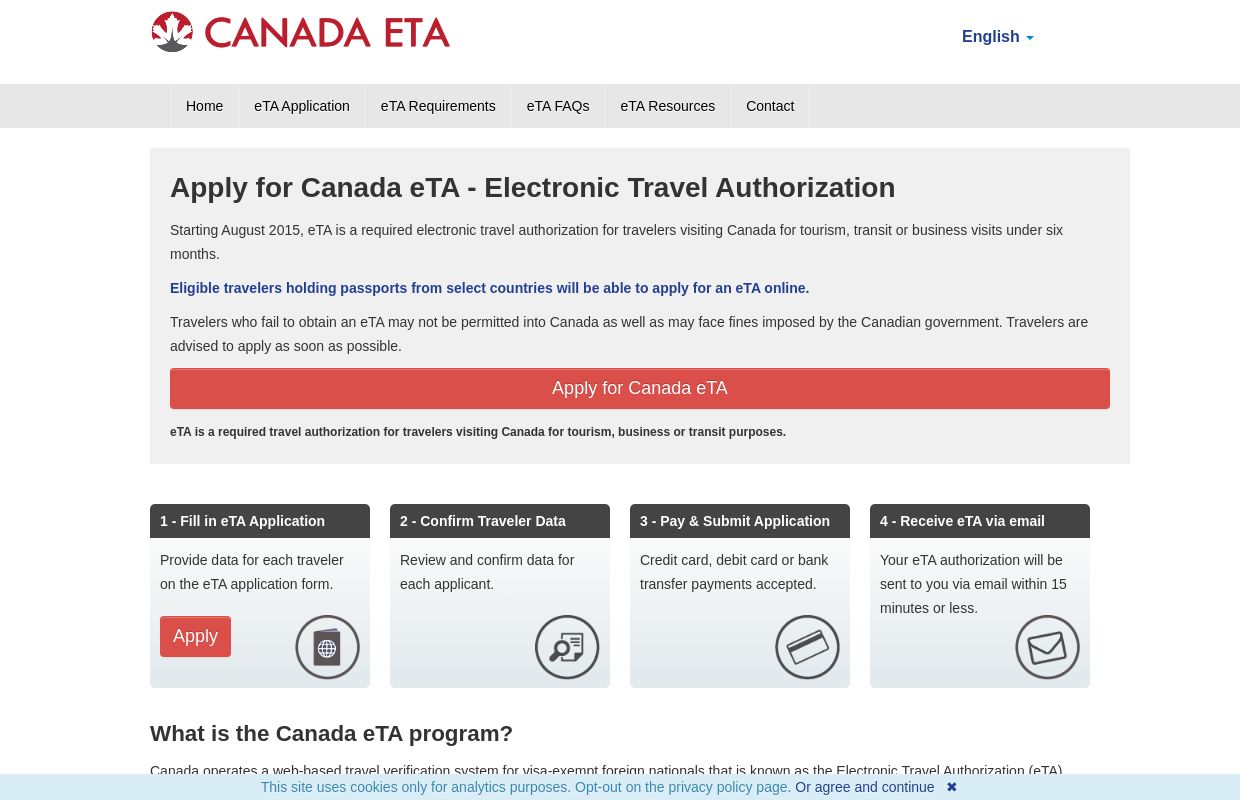Image resolution: width=1240 pixels, height=800 pixels.
Task: Click the 3 - Pay & Submit Application header
Action: click(735, 521)
